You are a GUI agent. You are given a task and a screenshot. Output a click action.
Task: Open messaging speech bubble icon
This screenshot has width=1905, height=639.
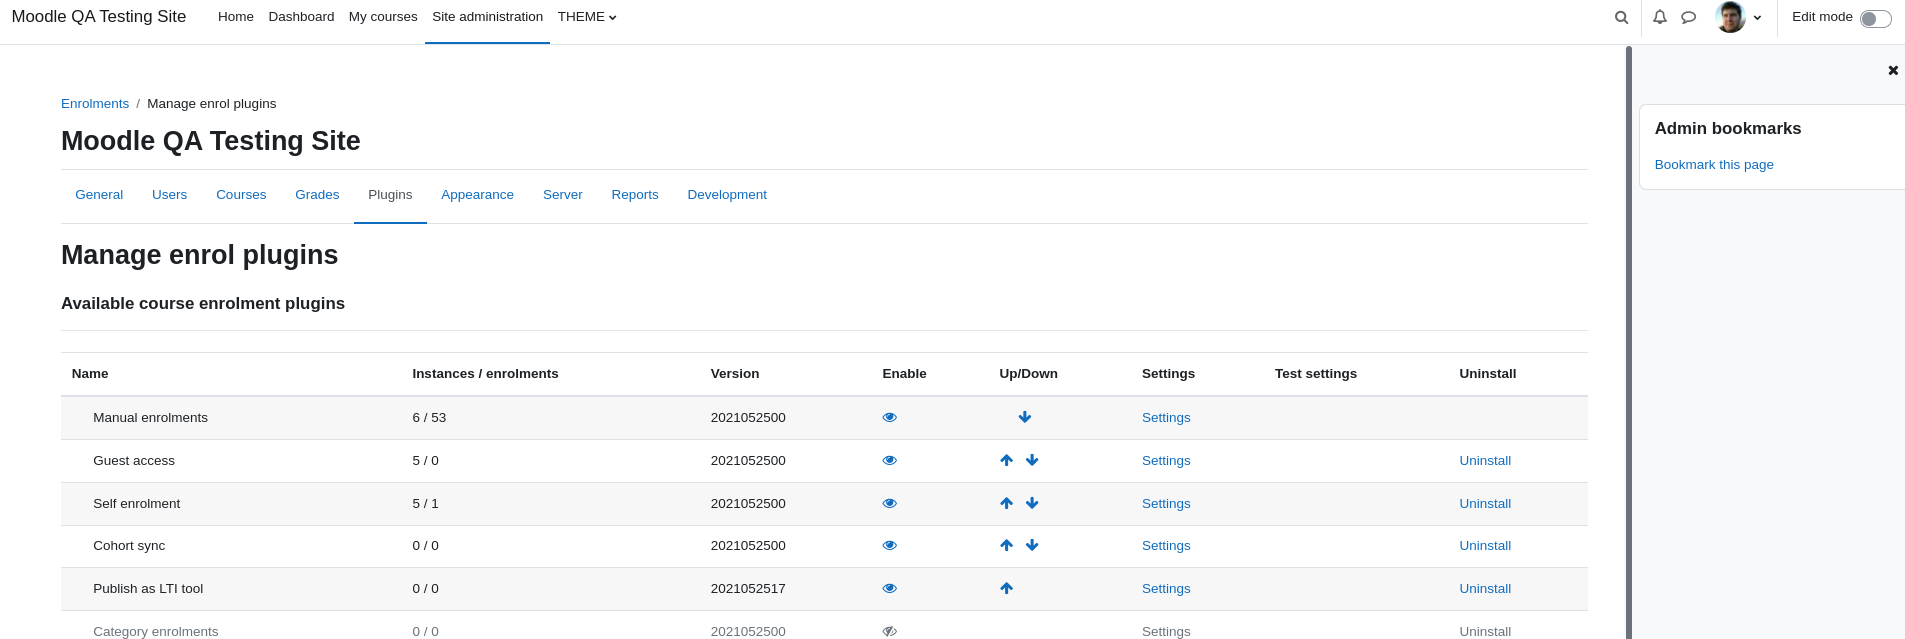[1689, 17]
